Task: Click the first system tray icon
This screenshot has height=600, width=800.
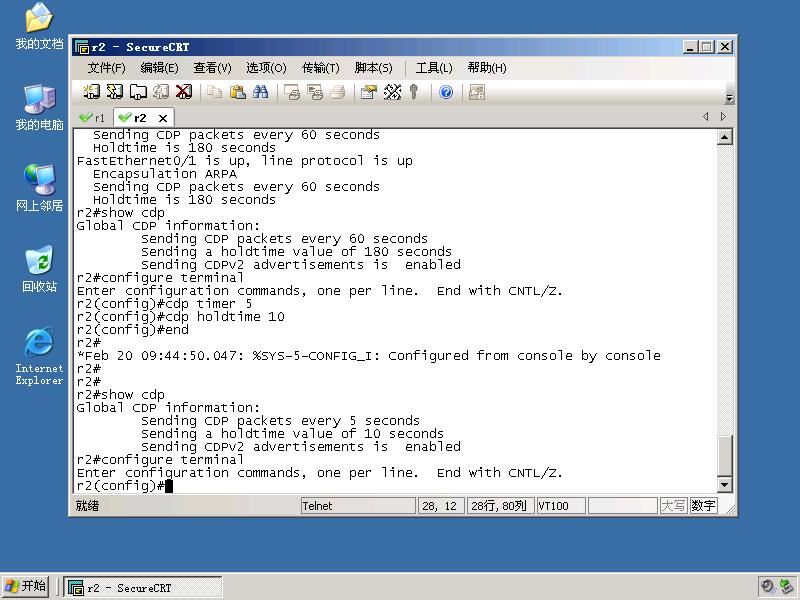Action: point(767,586)
